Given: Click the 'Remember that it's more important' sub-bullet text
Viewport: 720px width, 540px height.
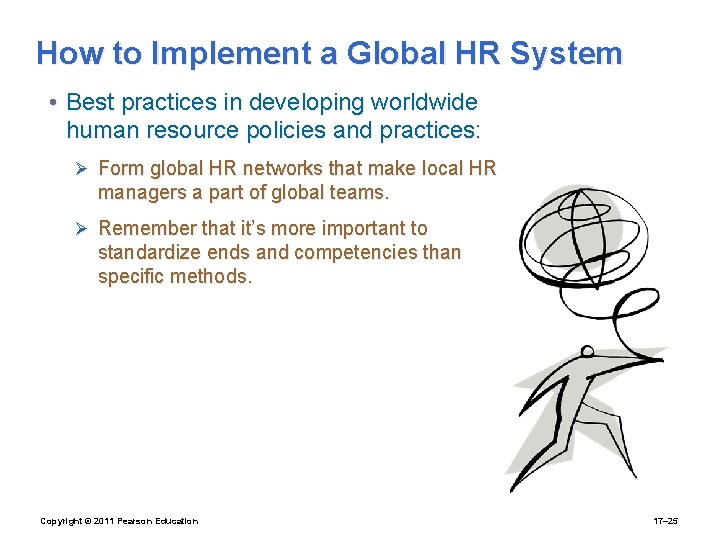Looking at the screenshot, I should coord(279,252).
